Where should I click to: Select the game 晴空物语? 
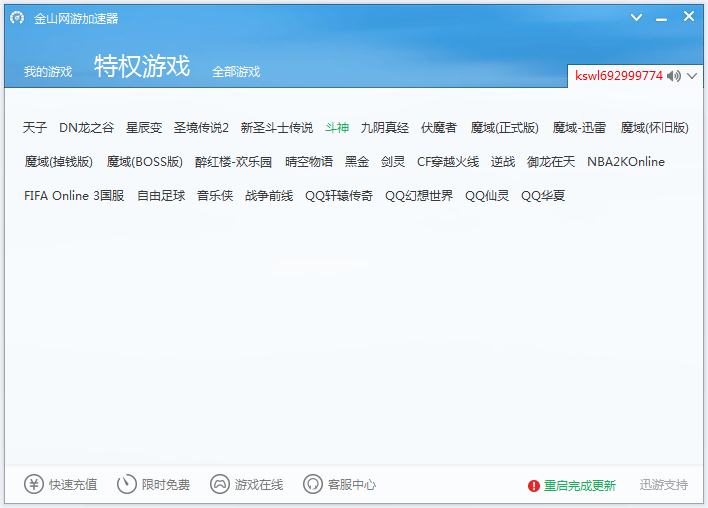point(309,162)
